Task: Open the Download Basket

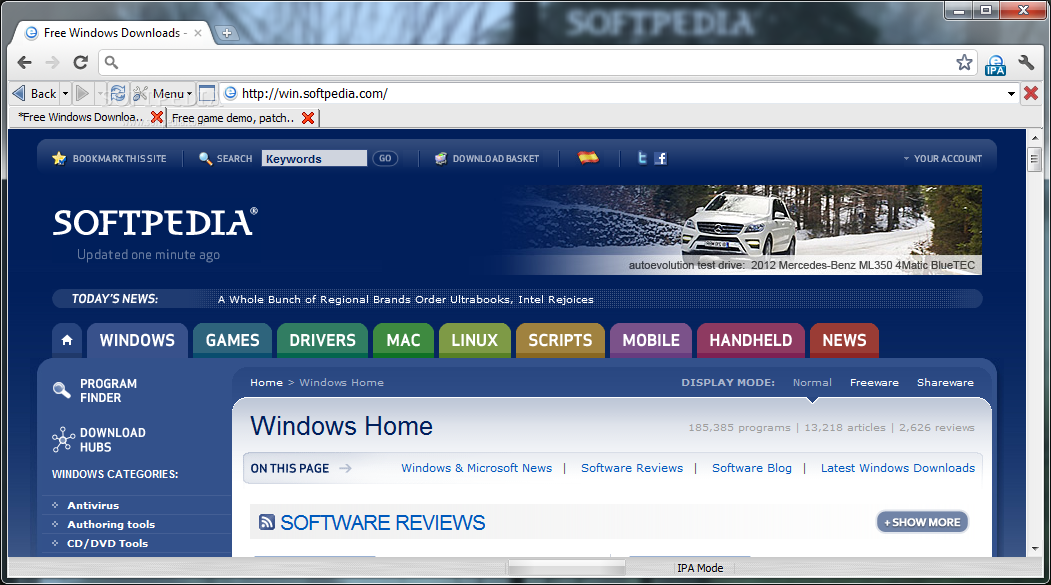Action: 487,159
